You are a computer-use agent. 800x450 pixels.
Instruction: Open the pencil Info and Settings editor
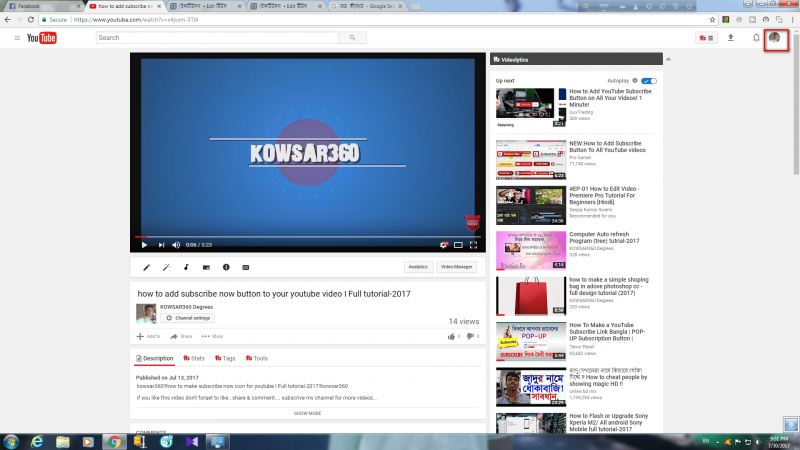(x=146, y=267)
